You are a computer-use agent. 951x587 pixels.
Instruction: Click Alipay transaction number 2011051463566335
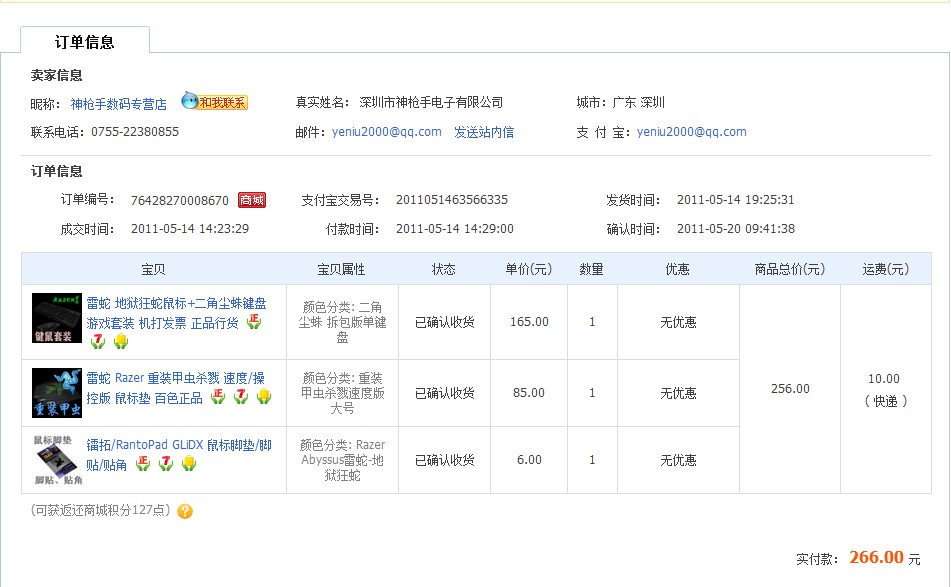tap(452, 200)
